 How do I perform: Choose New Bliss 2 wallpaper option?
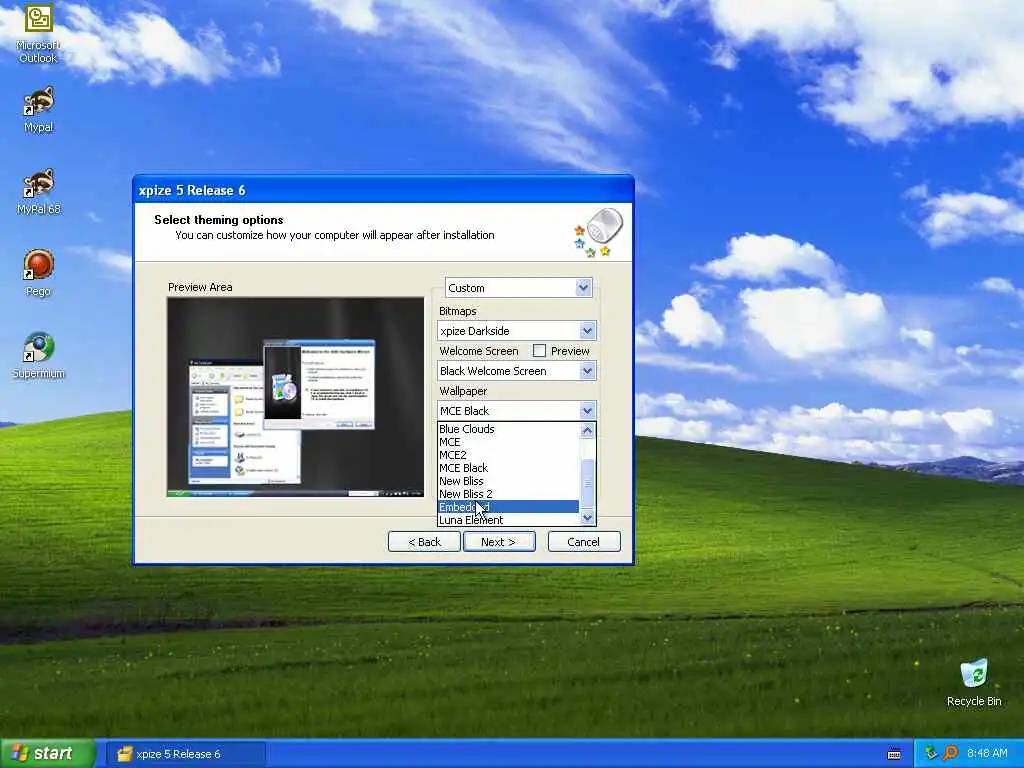pos(508,494)
